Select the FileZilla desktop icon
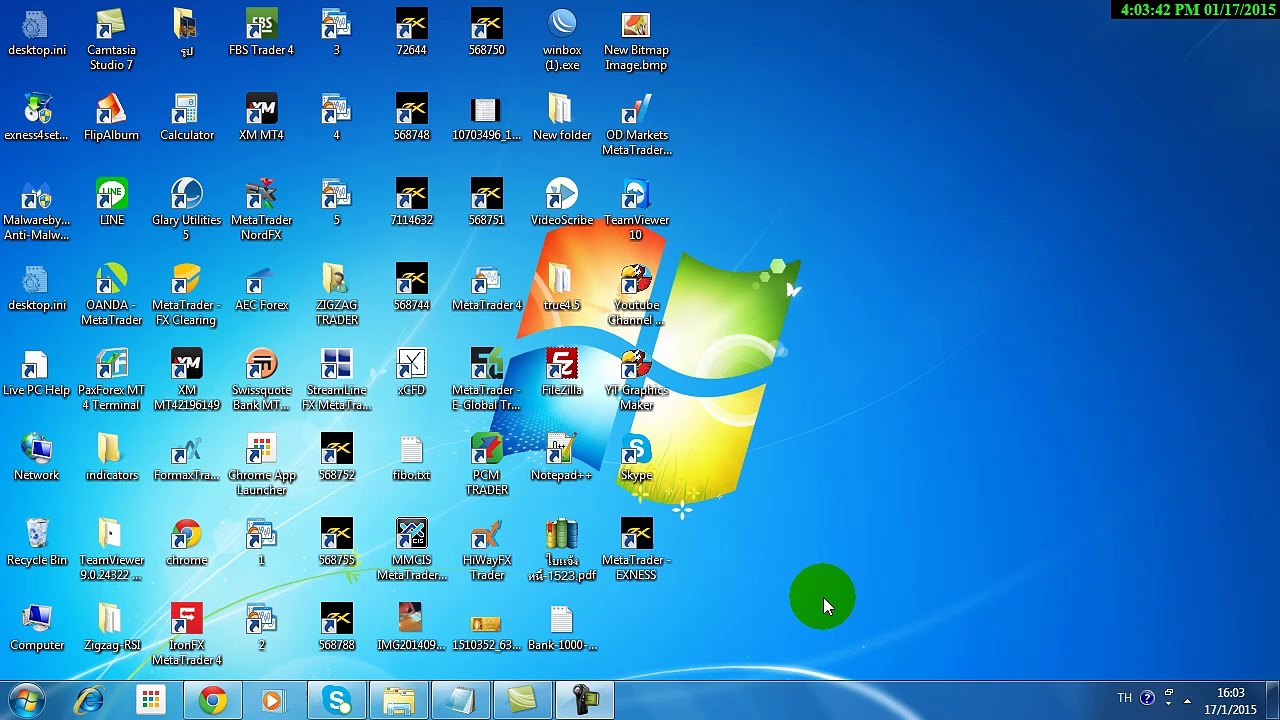This screenshot has width=1280, height=720. 561,373
